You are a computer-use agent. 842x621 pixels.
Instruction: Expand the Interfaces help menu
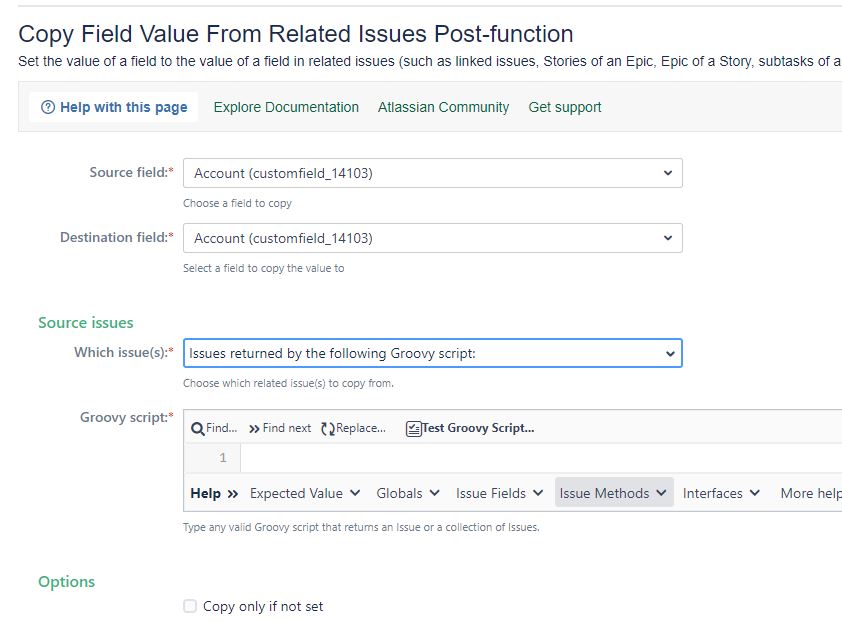pos(721,493)
